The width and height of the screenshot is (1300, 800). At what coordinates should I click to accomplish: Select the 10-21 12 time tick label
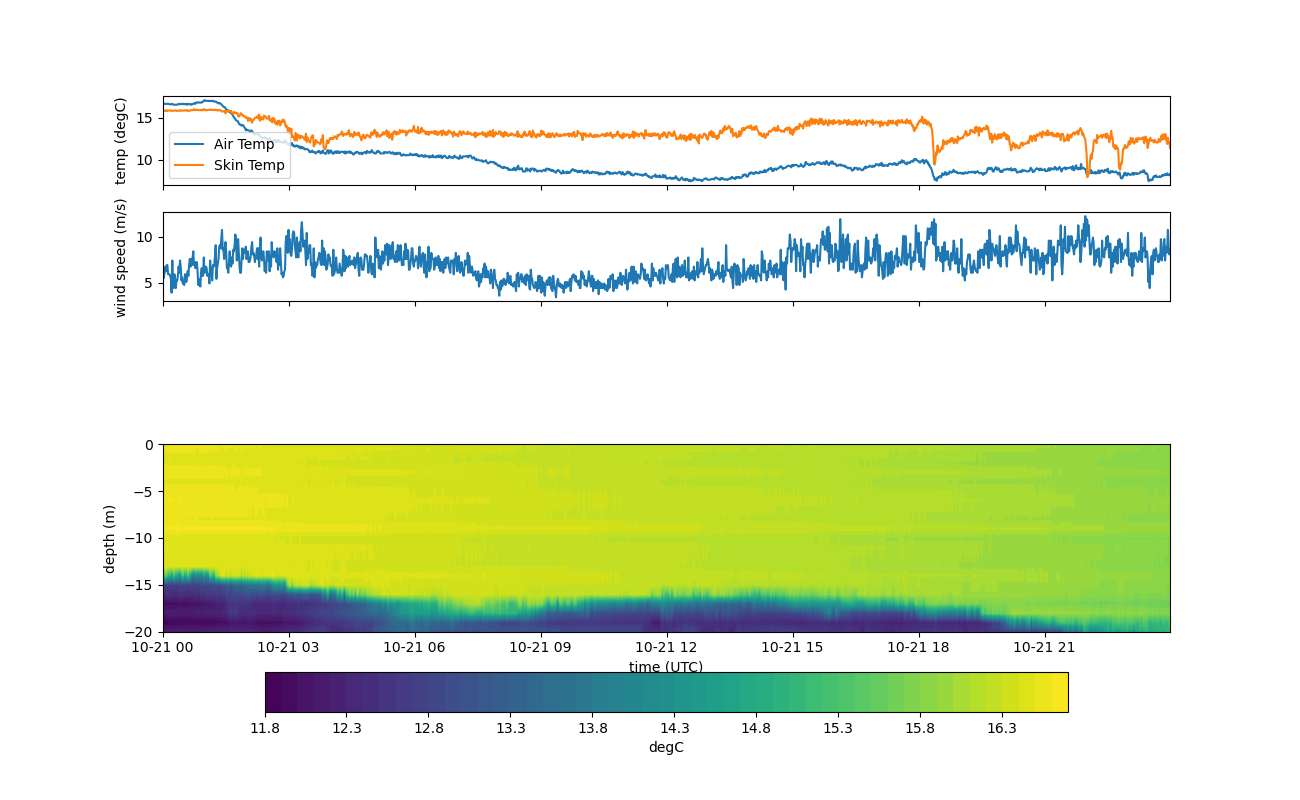[666, 647]
